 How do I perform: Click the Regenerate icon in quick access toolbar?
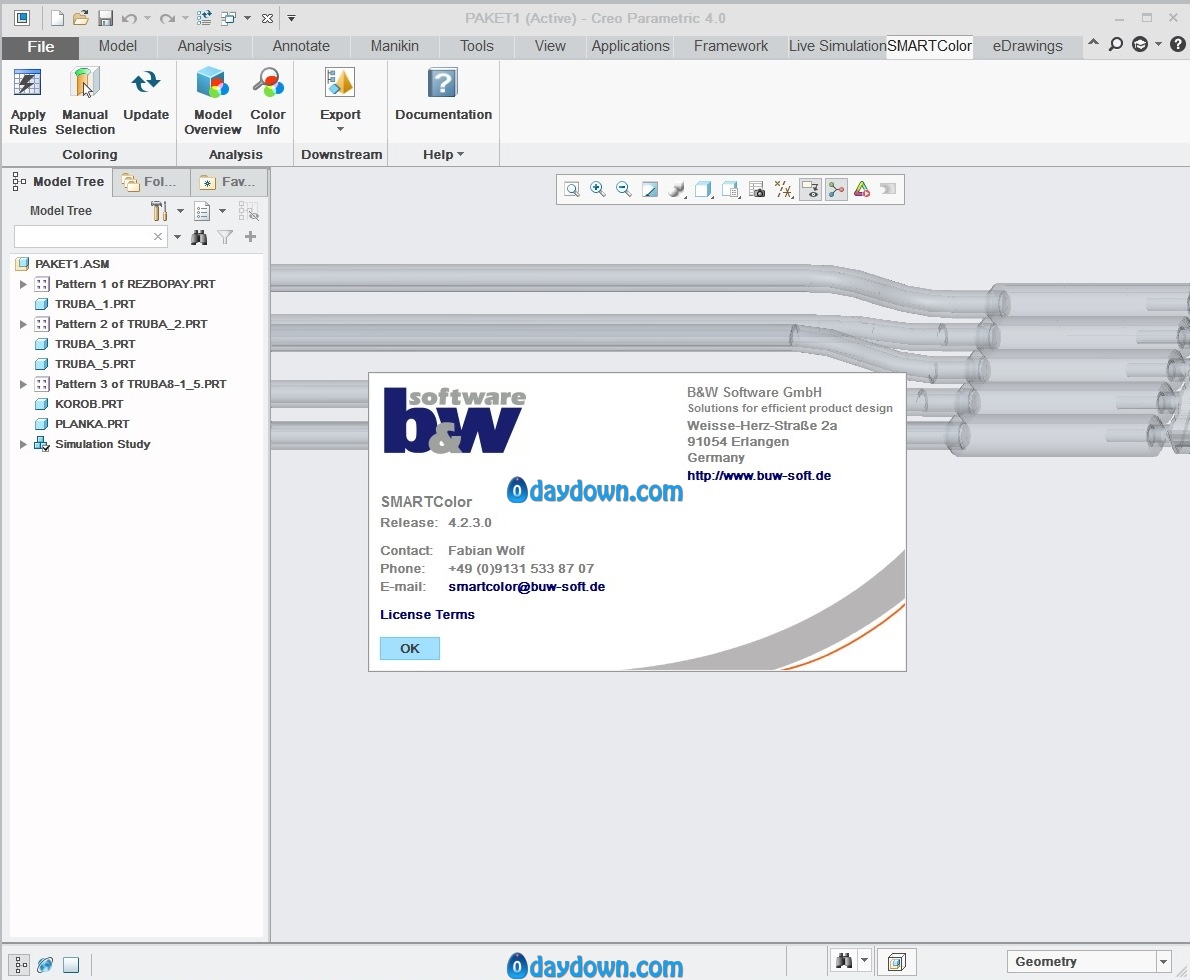(x=204, y=18)
